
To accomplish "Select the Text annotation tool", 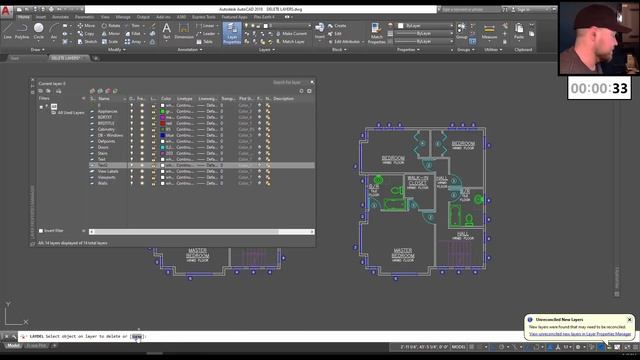I will [x=167, y=31].
